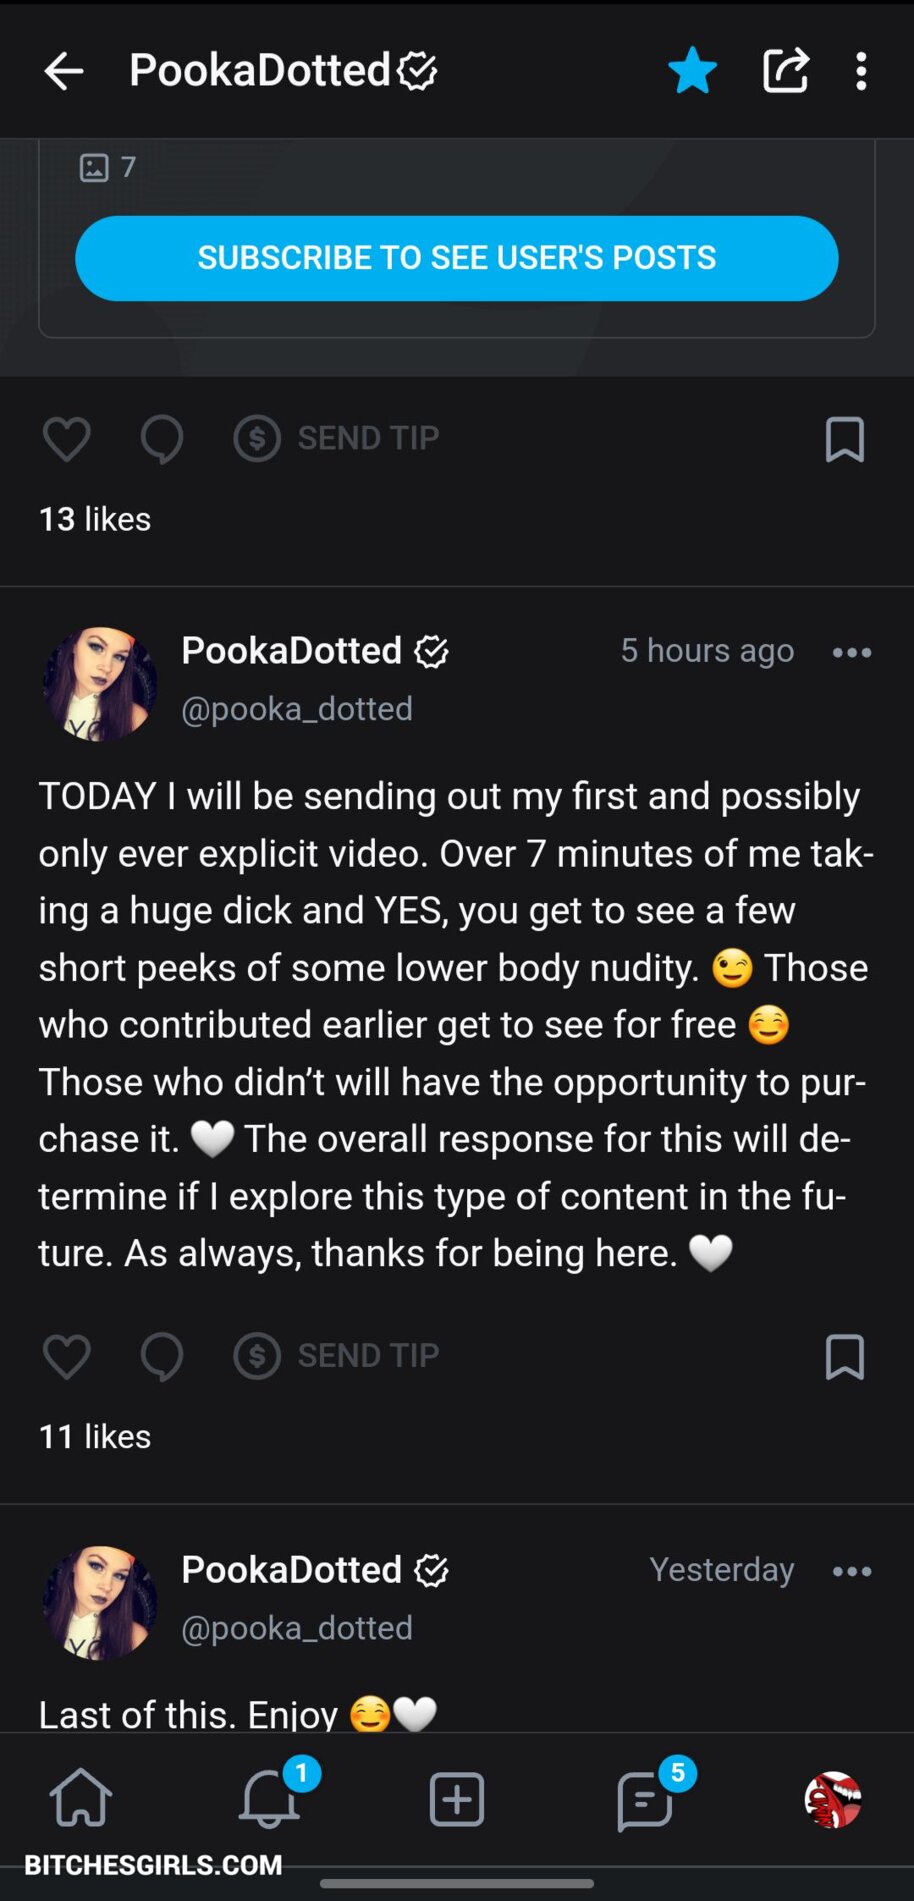Go to the Home tab
Screen dimensions: 914x1901
point(81,1798)
